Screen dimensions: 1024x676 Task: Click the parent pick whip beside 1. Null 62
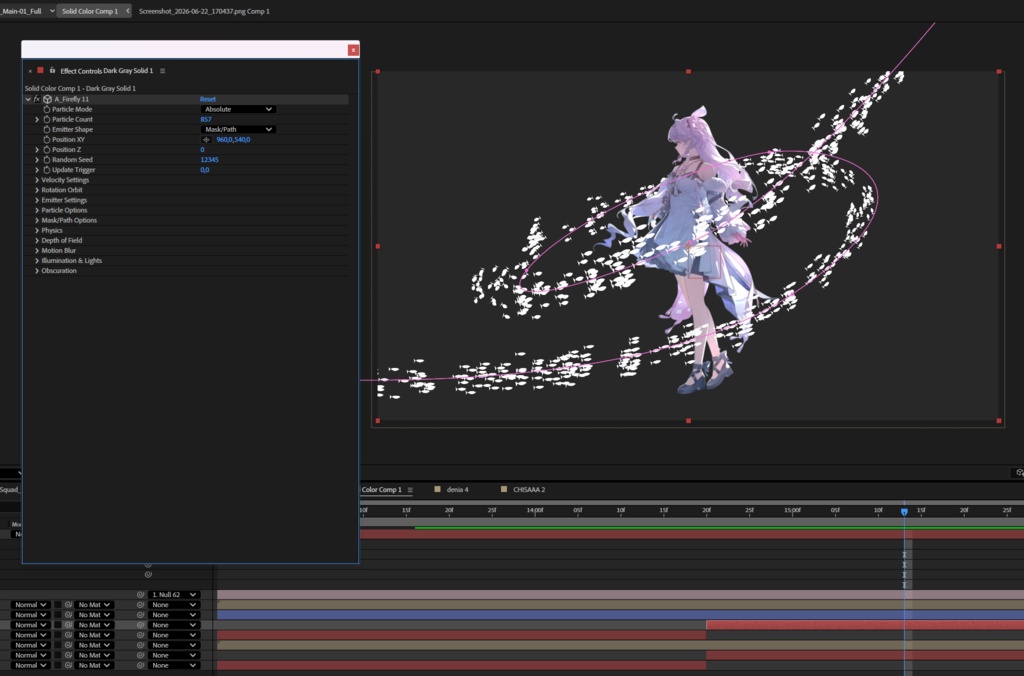pos(140,595)
